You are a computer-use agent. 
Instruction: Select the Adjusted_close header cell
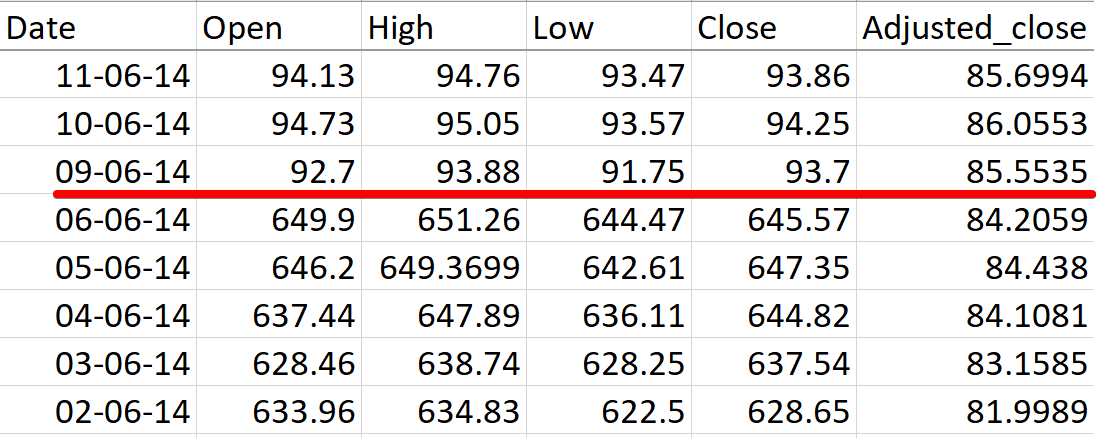[x=976, y=28]
